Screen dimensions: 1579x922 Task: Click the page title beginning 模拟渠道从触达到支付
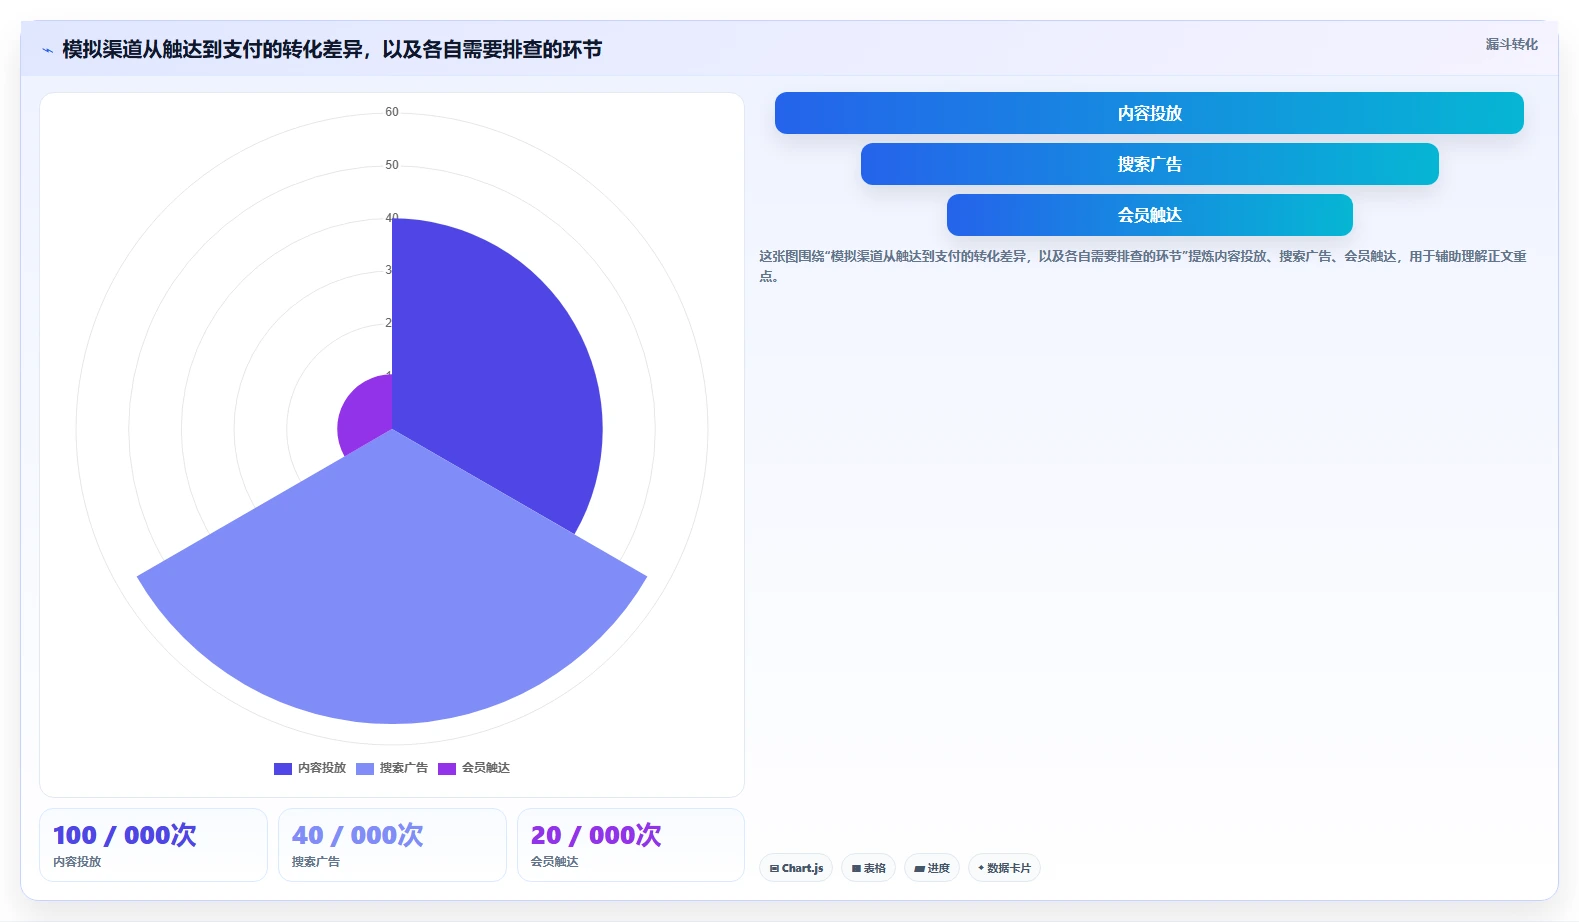332,49
